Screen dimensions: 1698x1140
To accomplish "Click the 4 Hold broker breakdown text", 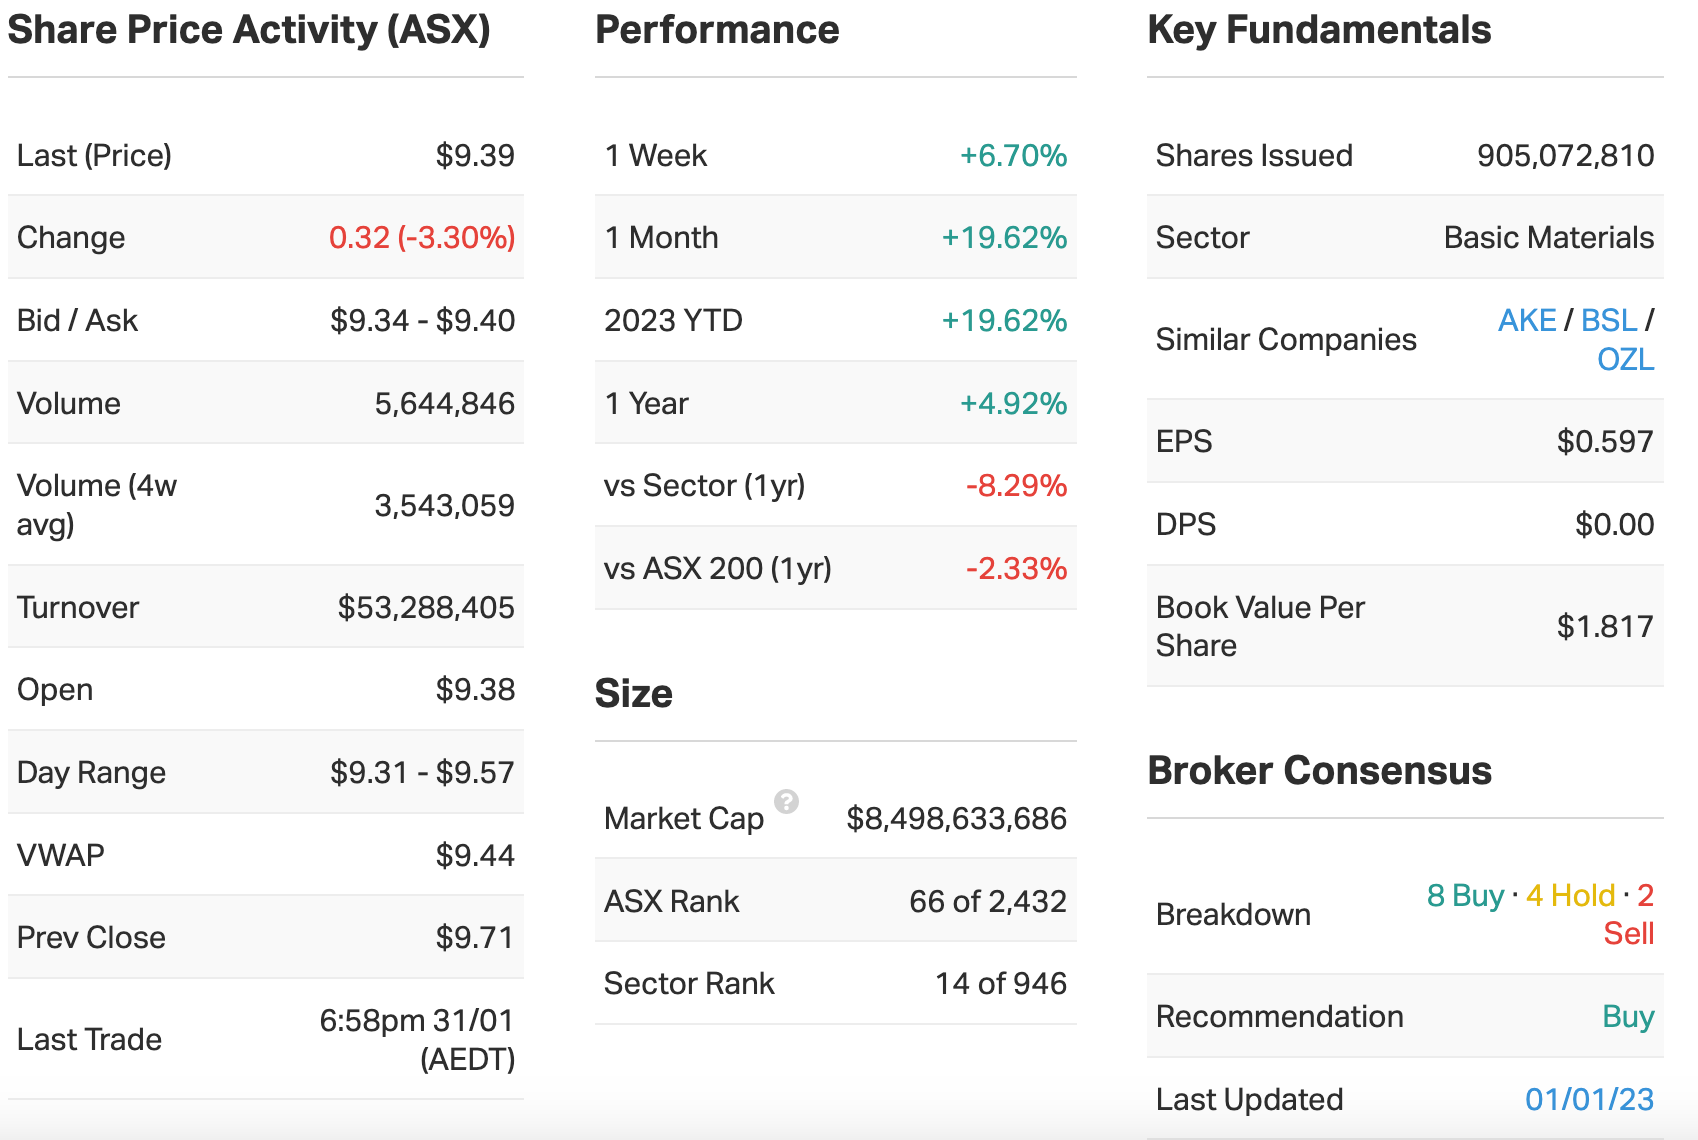I will tap(1570, 895).
